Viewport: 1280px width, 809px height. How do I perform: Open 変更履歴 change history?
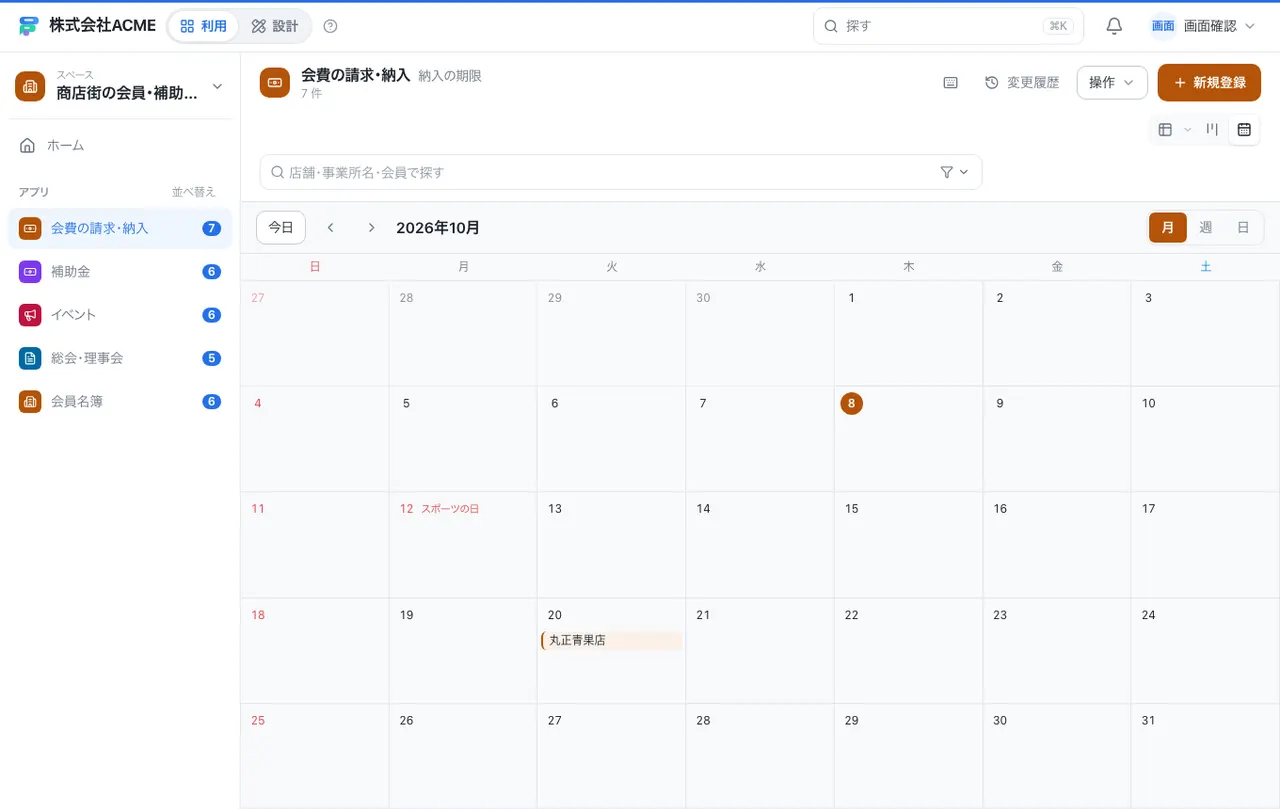point(1022,83)
